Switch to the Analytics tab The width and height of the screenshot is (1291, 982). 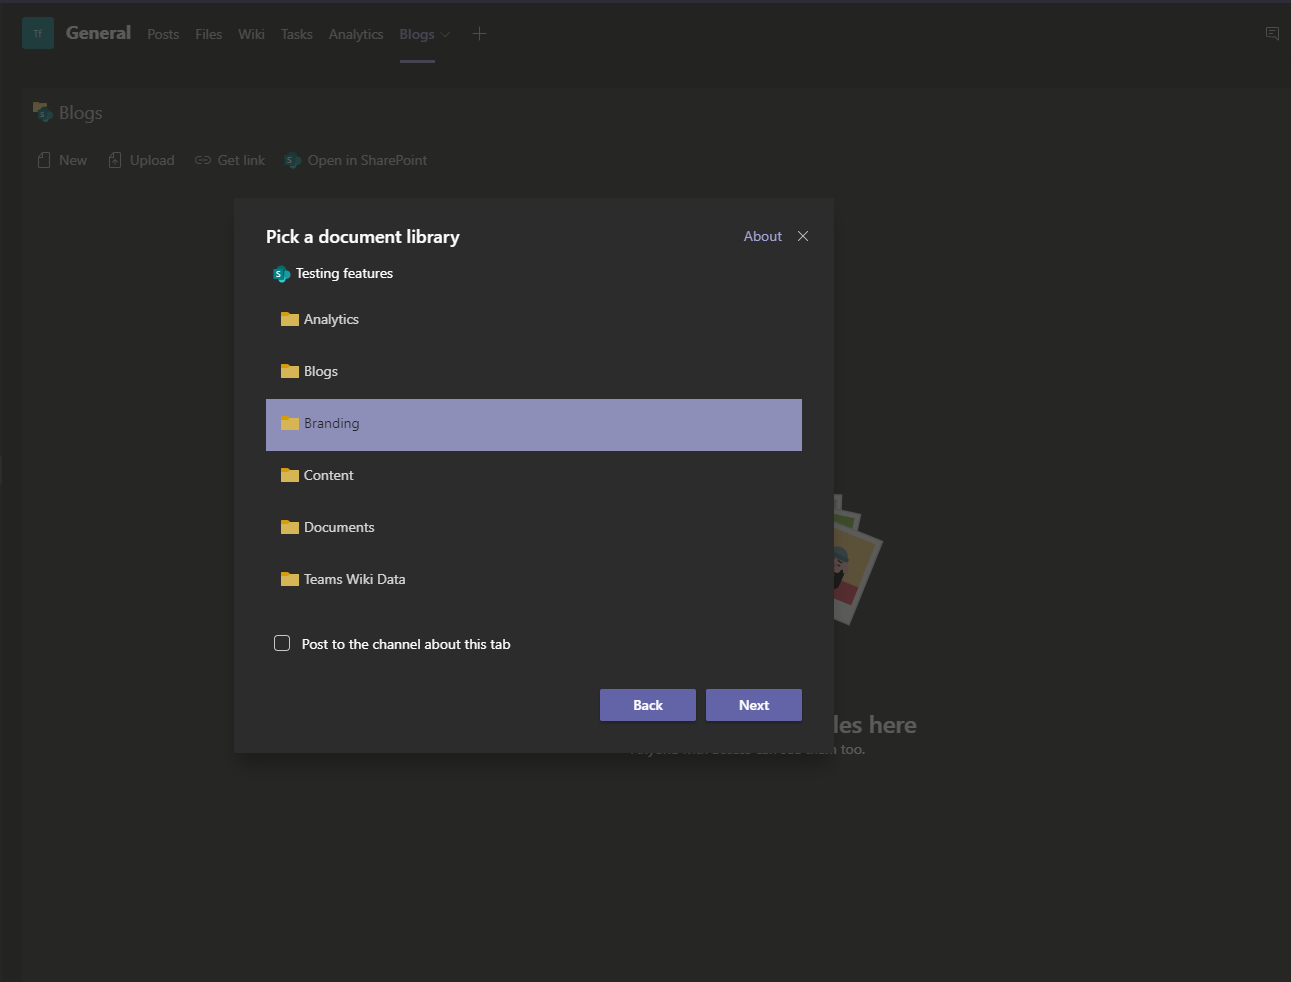(356, 33)
